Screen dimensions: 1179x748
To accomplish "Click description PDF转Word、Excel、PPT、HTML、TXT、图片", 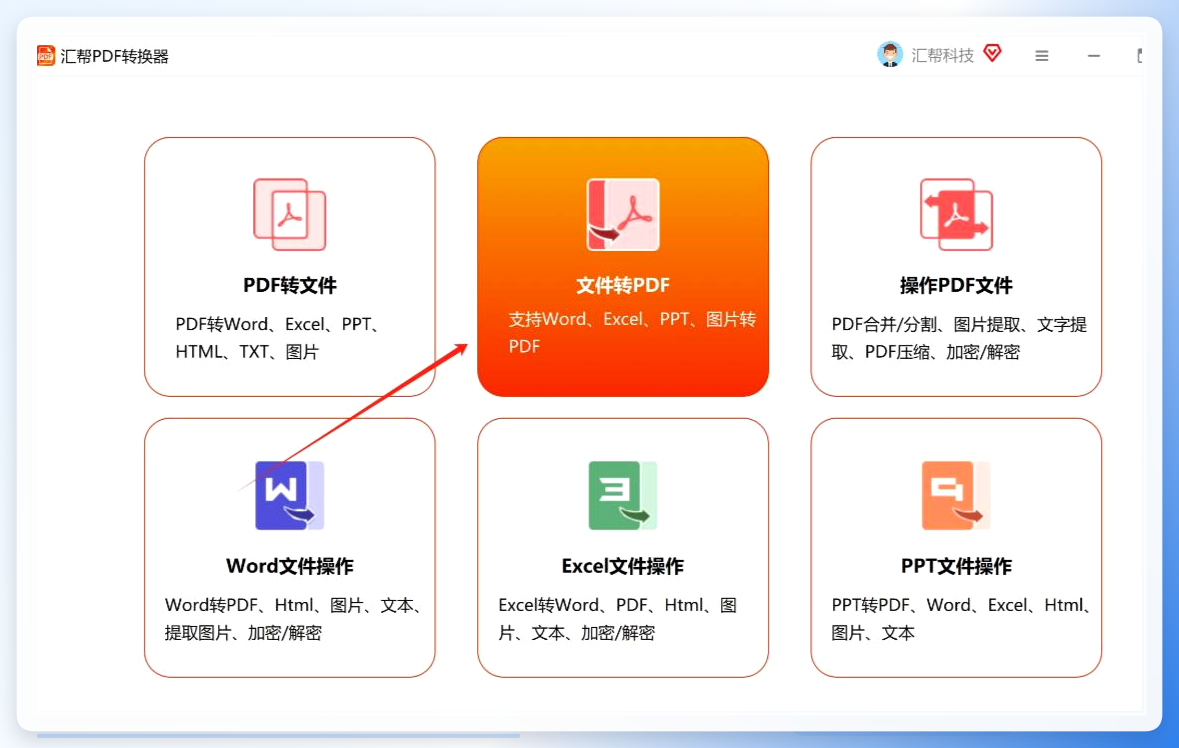I will tap(279, 338).
